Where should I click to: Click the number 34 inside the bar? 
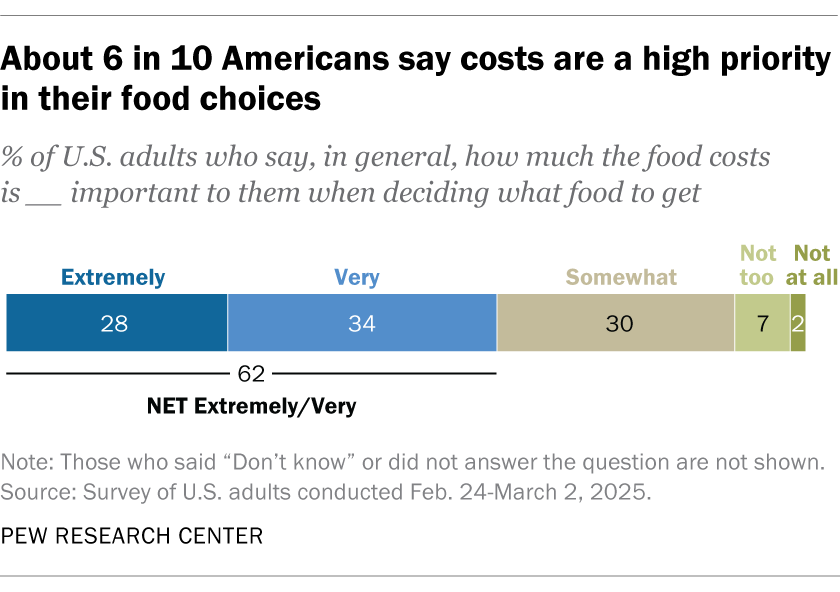point(362,323)
